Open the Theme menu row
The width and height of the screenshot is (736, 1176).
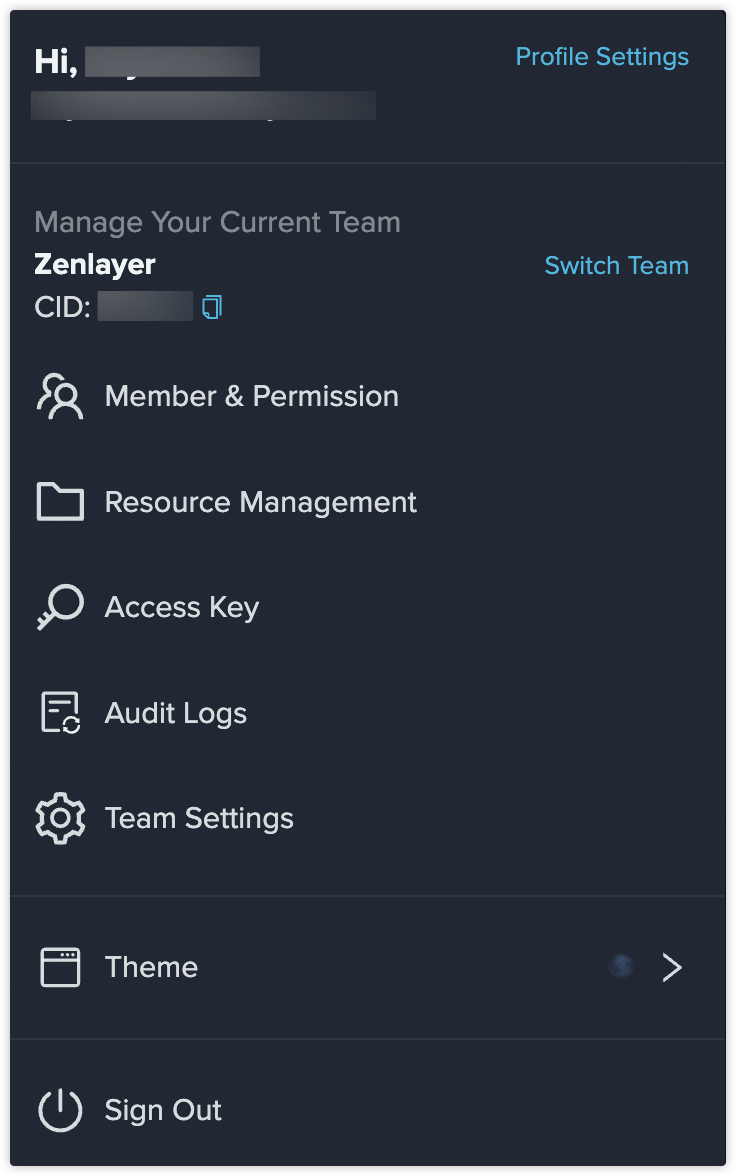pyautogui.click(x=368, y=968)
